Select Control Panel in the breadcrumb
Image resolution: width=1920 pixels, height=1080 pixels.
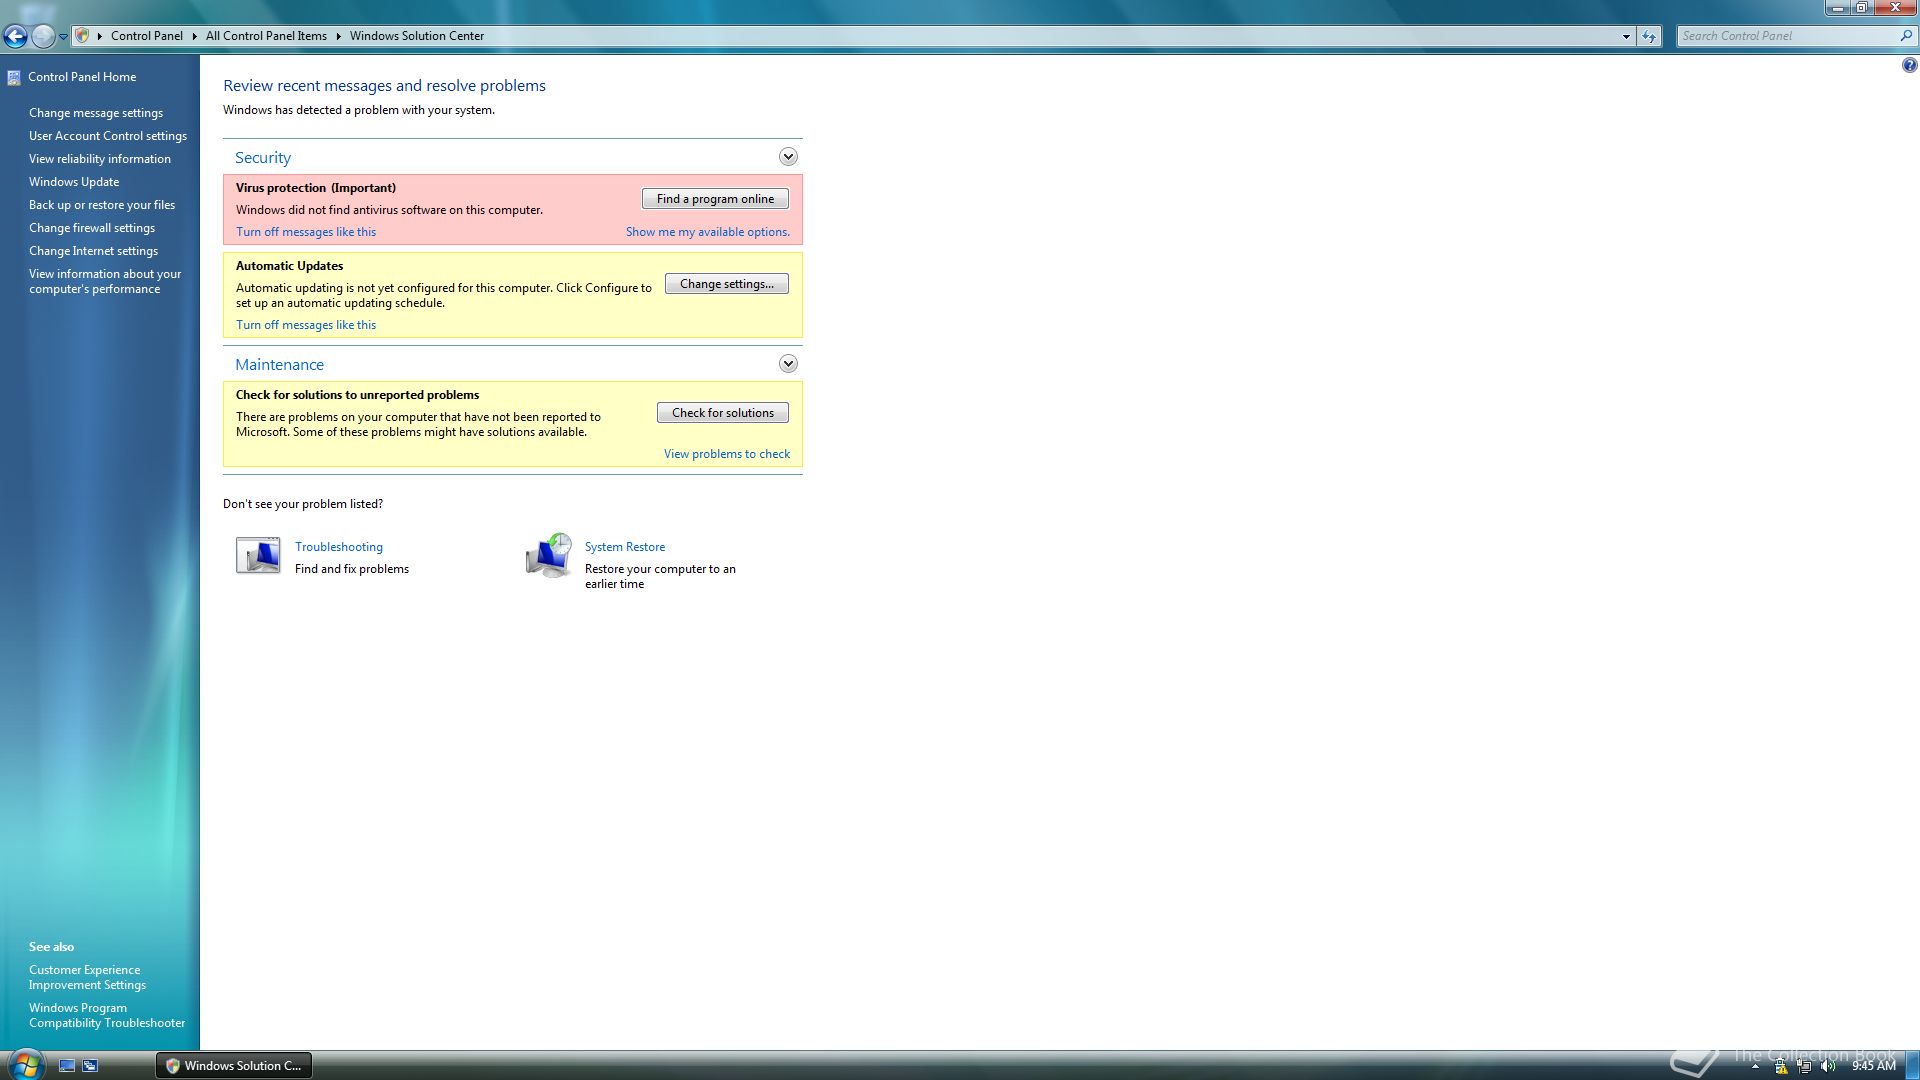(146, 36)
